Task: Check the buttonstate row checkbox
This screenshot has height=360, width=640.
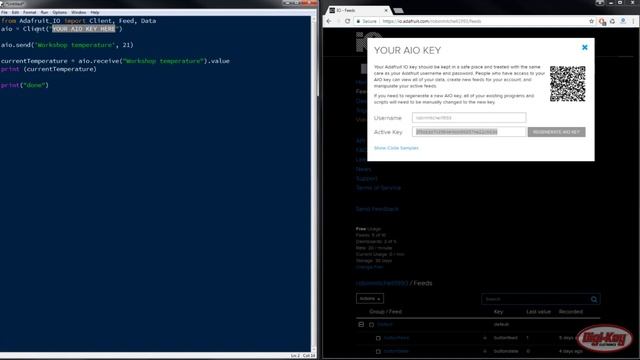Action: pyautogui.click(x=378, y=351)
